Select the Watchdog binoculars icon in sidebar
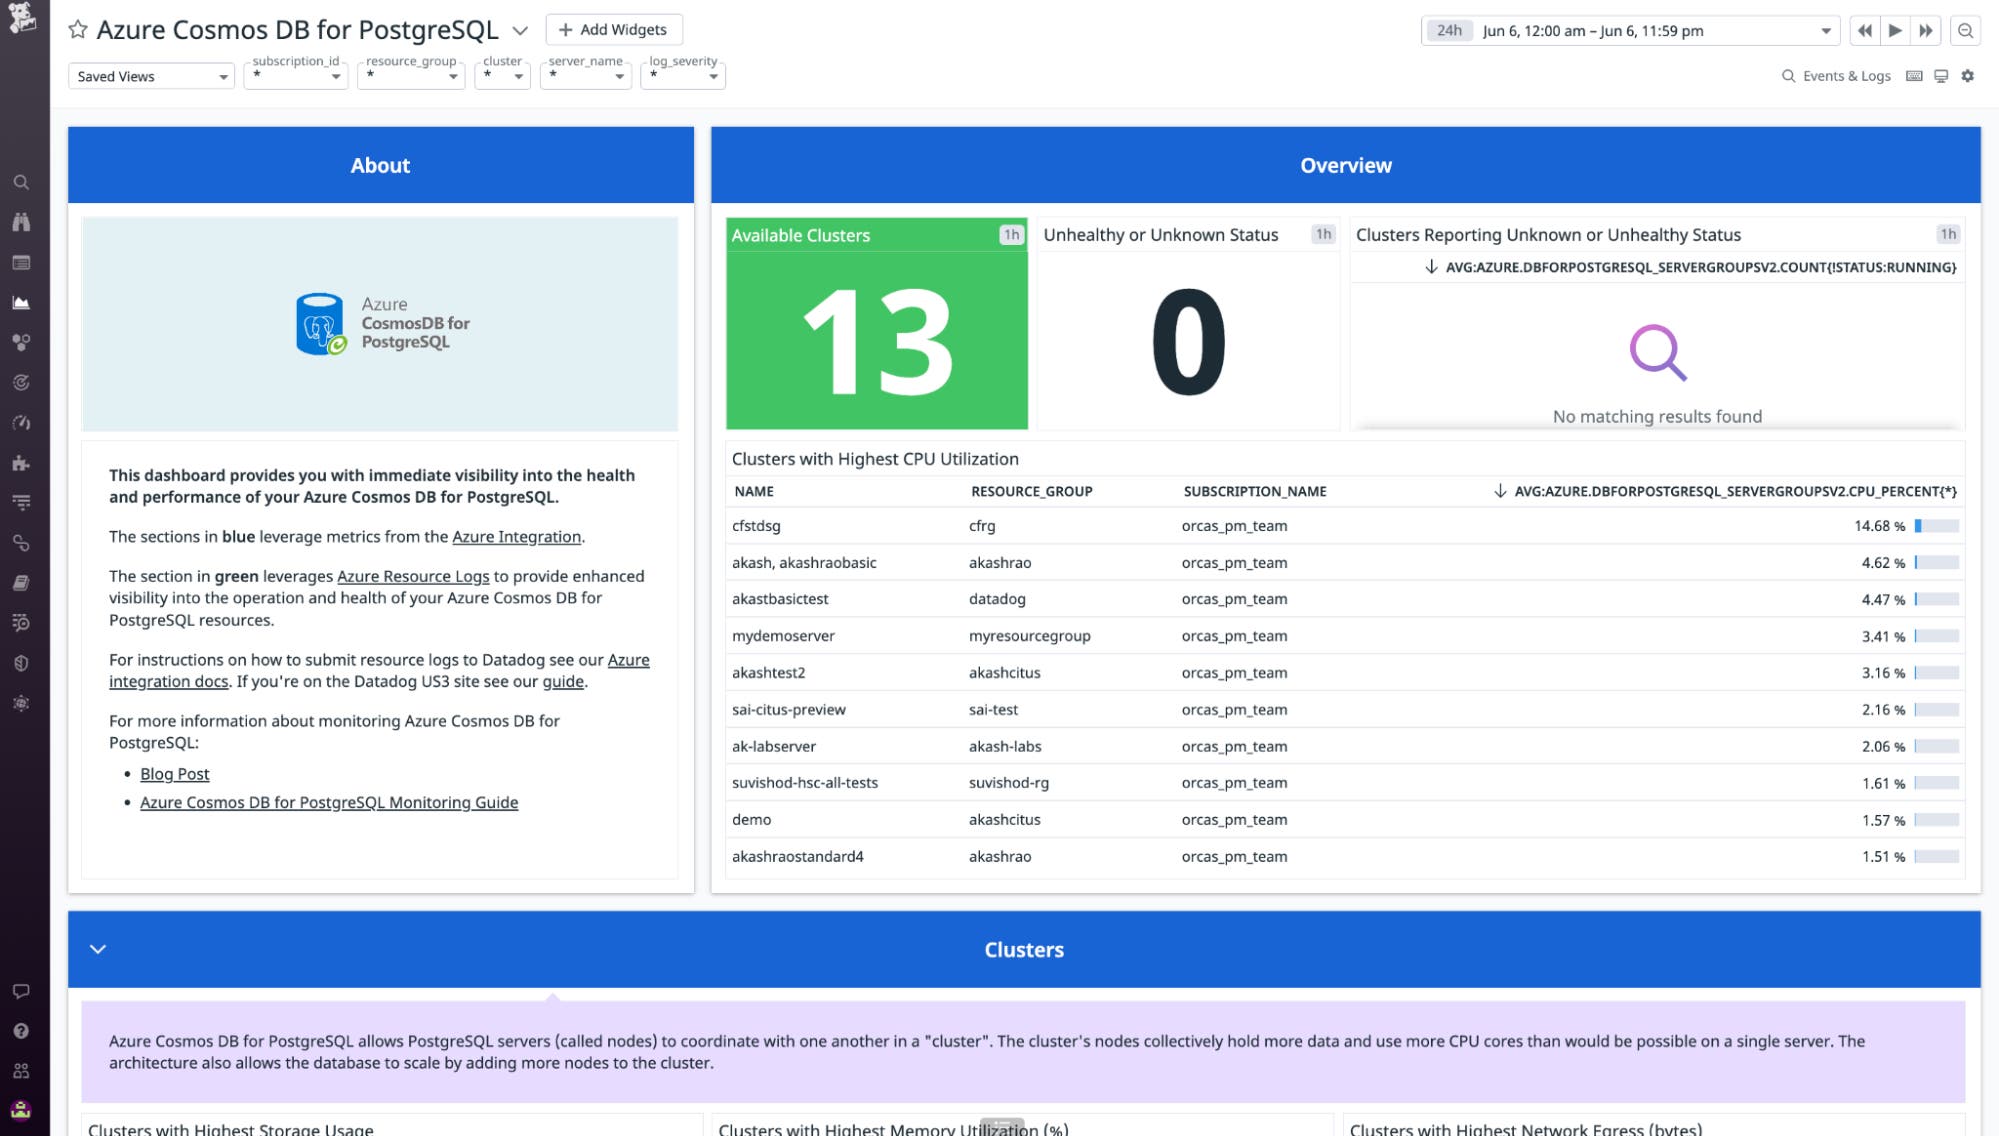Screen dimensions: 1999x1137 22,223
